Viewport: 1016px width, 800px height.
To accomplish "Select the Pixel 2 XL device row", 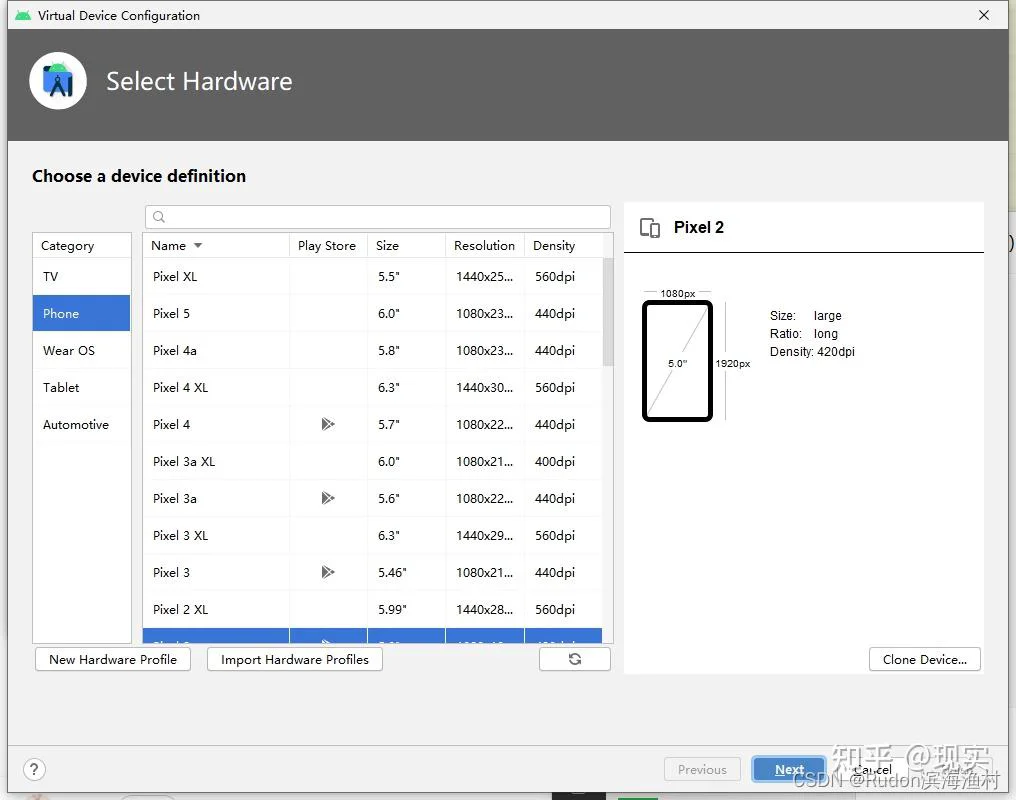I will point(373,609).
